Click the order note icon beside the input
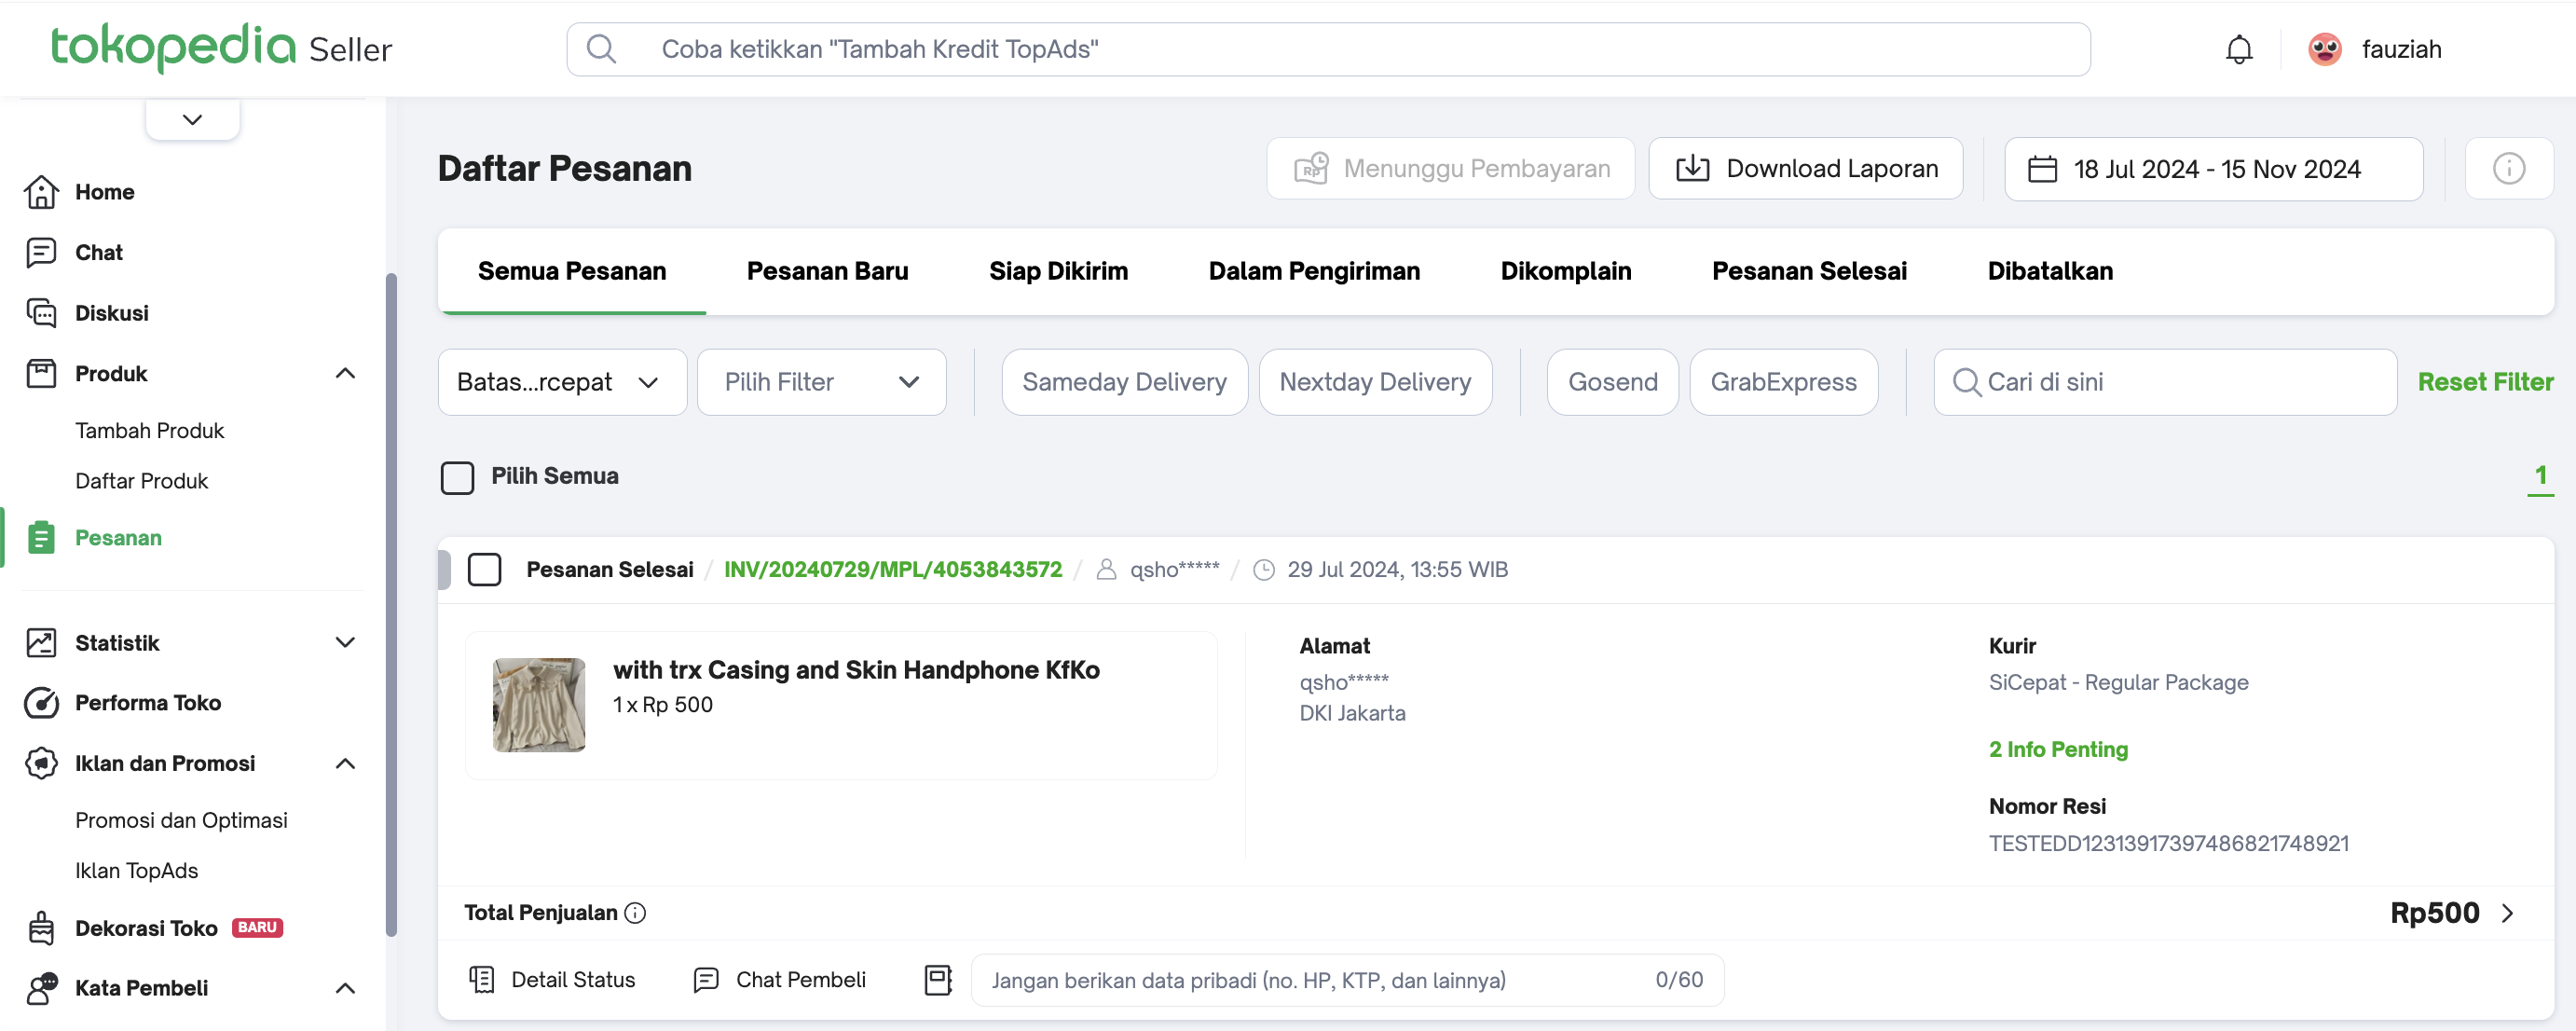The width and height of the screenshot is (2576, 1031). tap(938, 980)
